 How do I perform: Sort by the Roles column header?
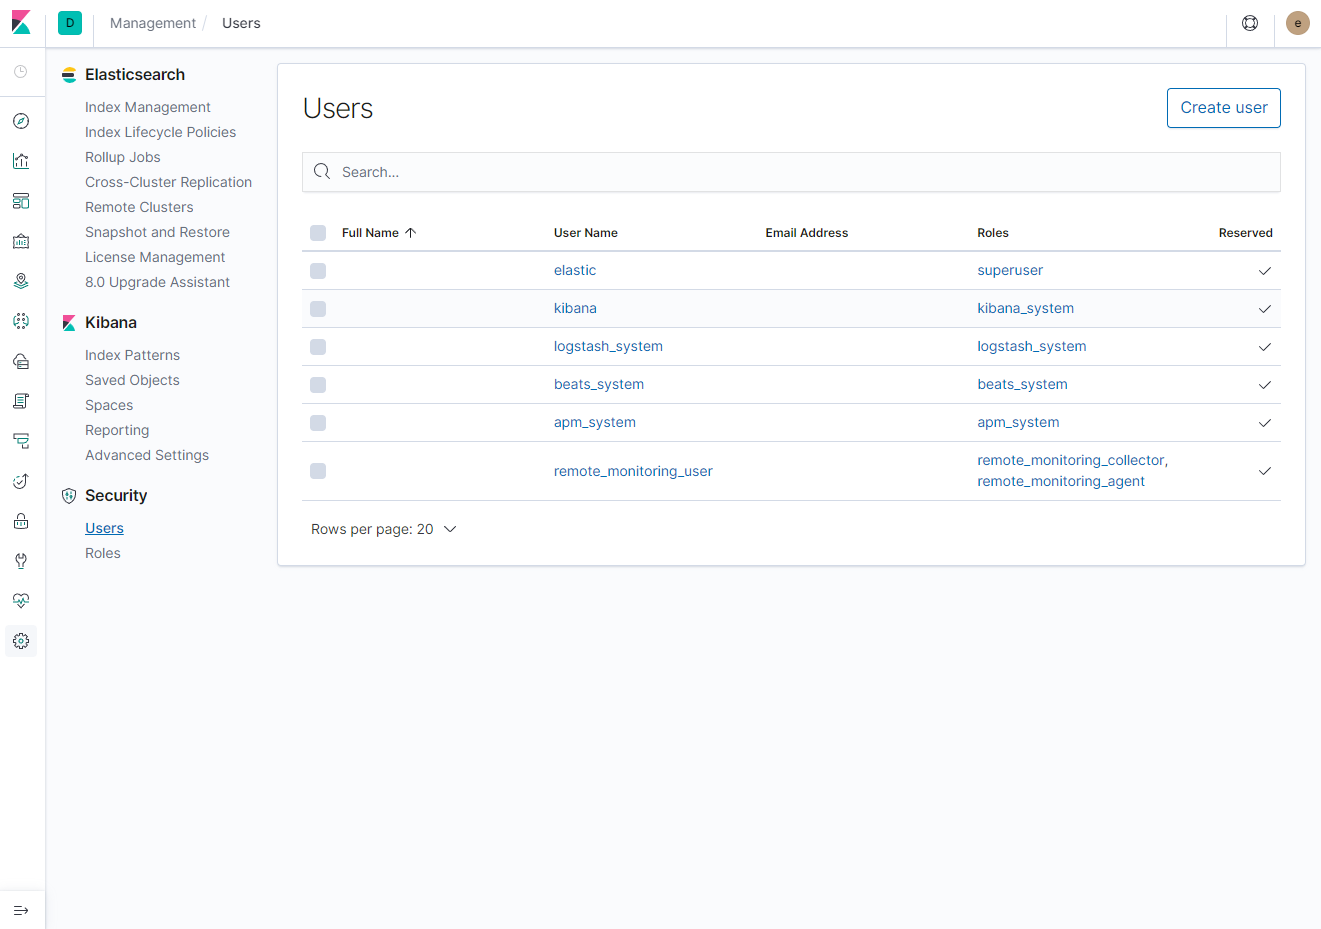tap(993, 233)
